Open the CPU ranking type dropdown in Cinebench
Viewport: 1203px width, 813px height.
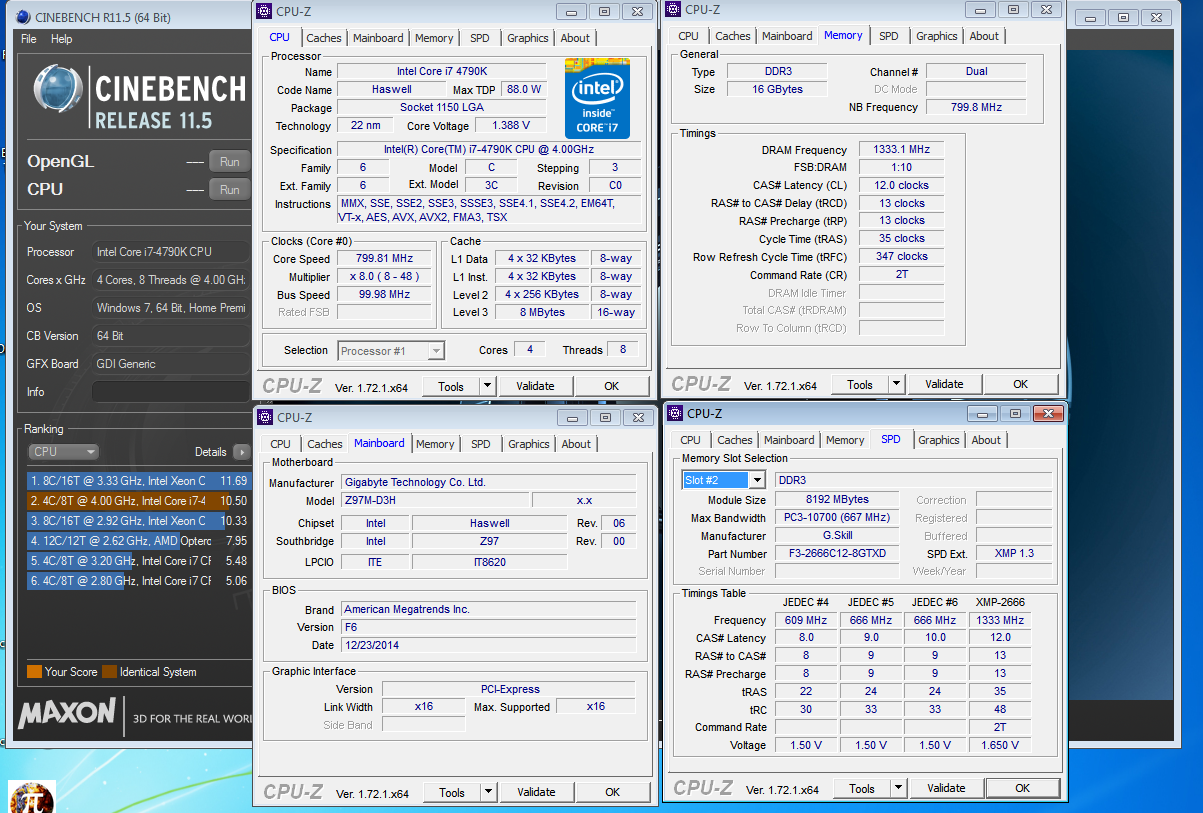pyautogui.click(x=63, y=452)
